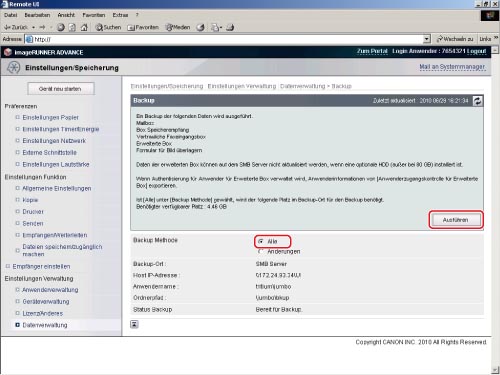Click the imageRUNNER ADVANCE logo icon

(x=8, y=52)
